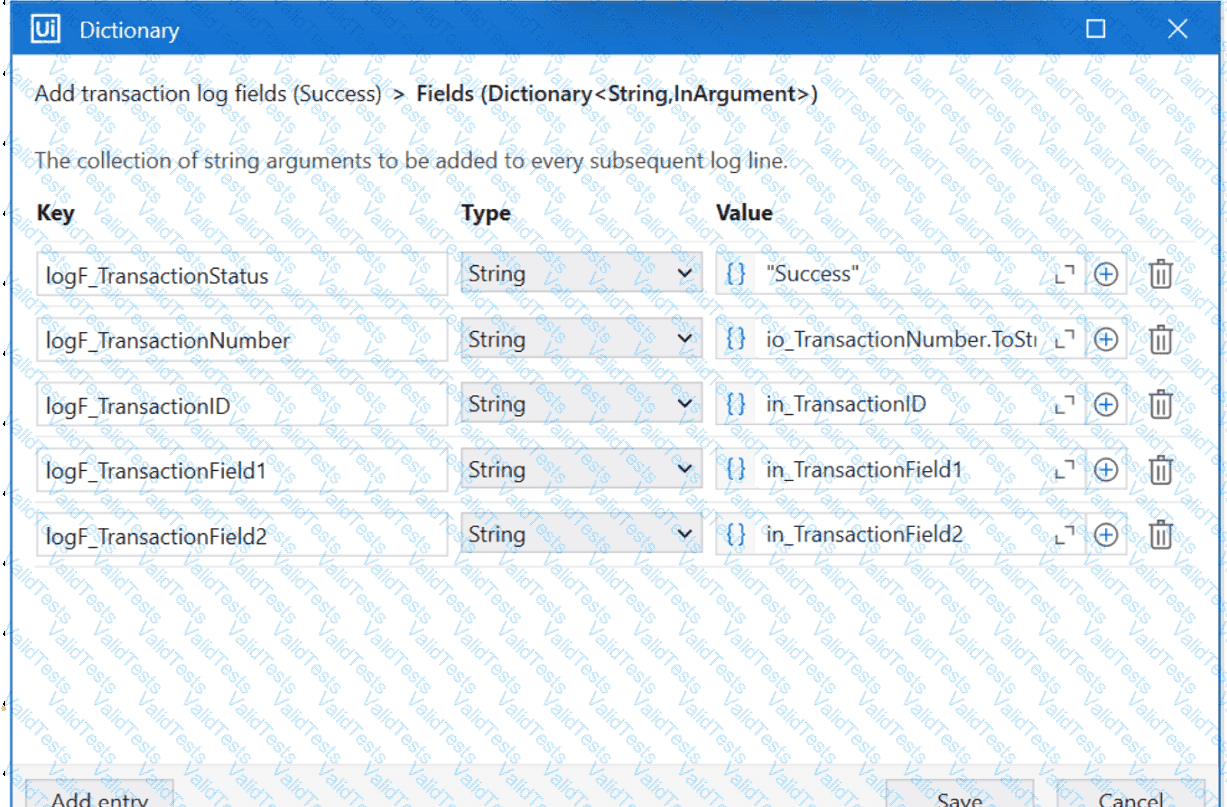This screenshot has width=1227, height=807.
Task: Click the Add entry button
Action: coord(99,795)
